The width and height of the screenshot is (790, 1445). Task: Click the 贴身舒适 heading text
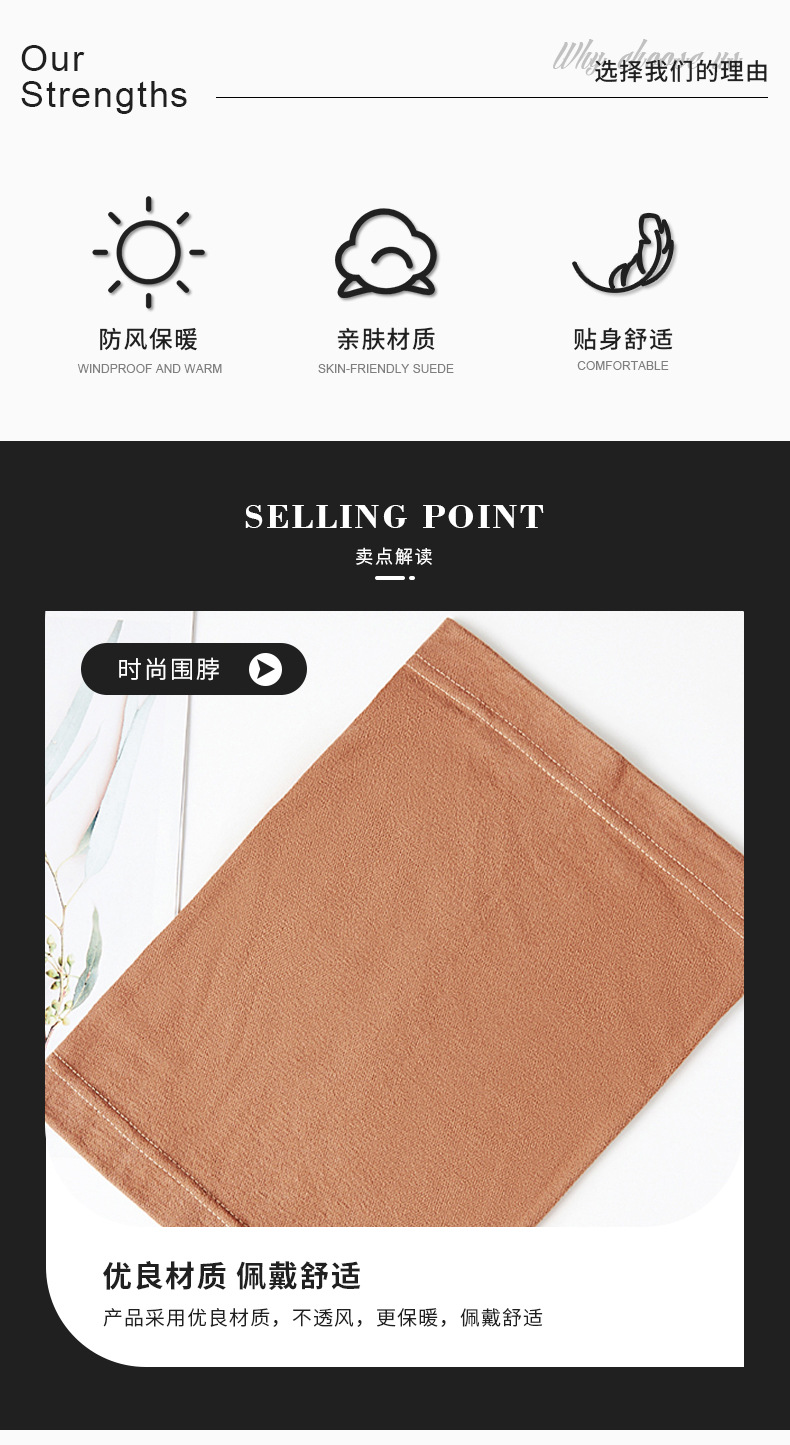click(x=623, y=339)
